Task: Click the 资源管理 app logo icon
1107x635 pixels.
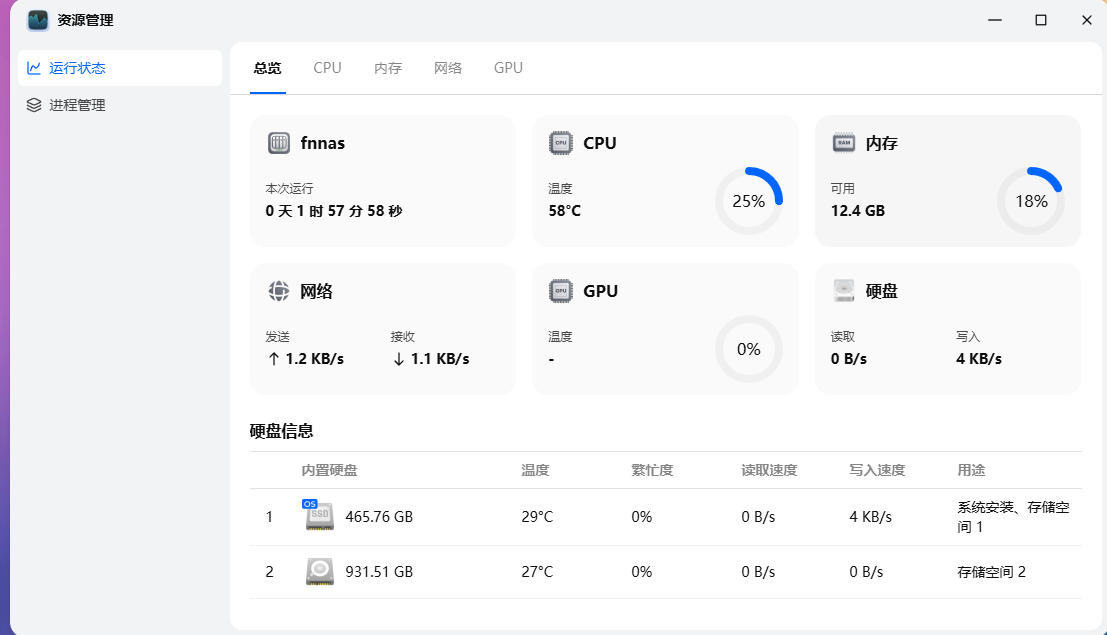Action: tap(37, 20)
